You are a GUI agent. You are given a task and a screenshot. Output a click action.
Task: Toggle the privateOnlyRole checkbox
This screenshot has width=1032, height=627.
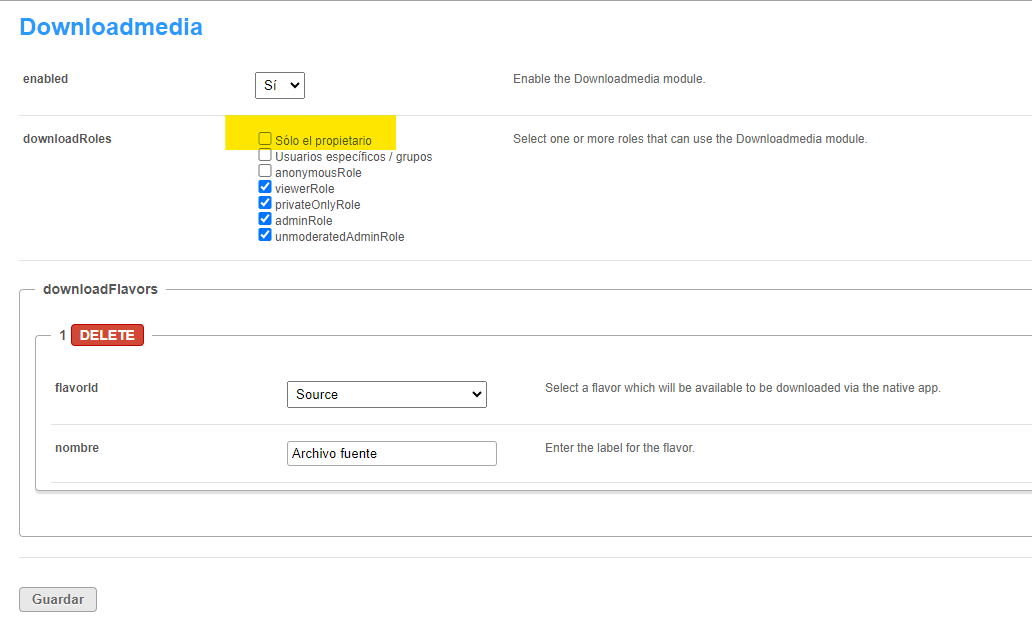pyautogui.click(x=265, y=203)
